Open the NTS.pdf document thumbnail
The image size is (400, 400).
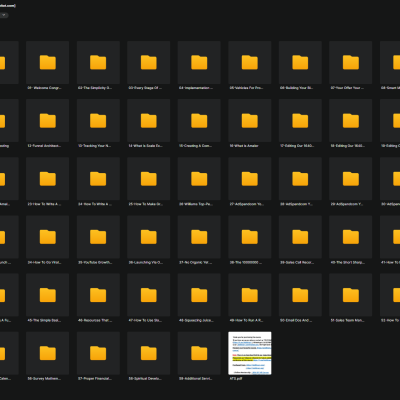click(x=250, y=353)
